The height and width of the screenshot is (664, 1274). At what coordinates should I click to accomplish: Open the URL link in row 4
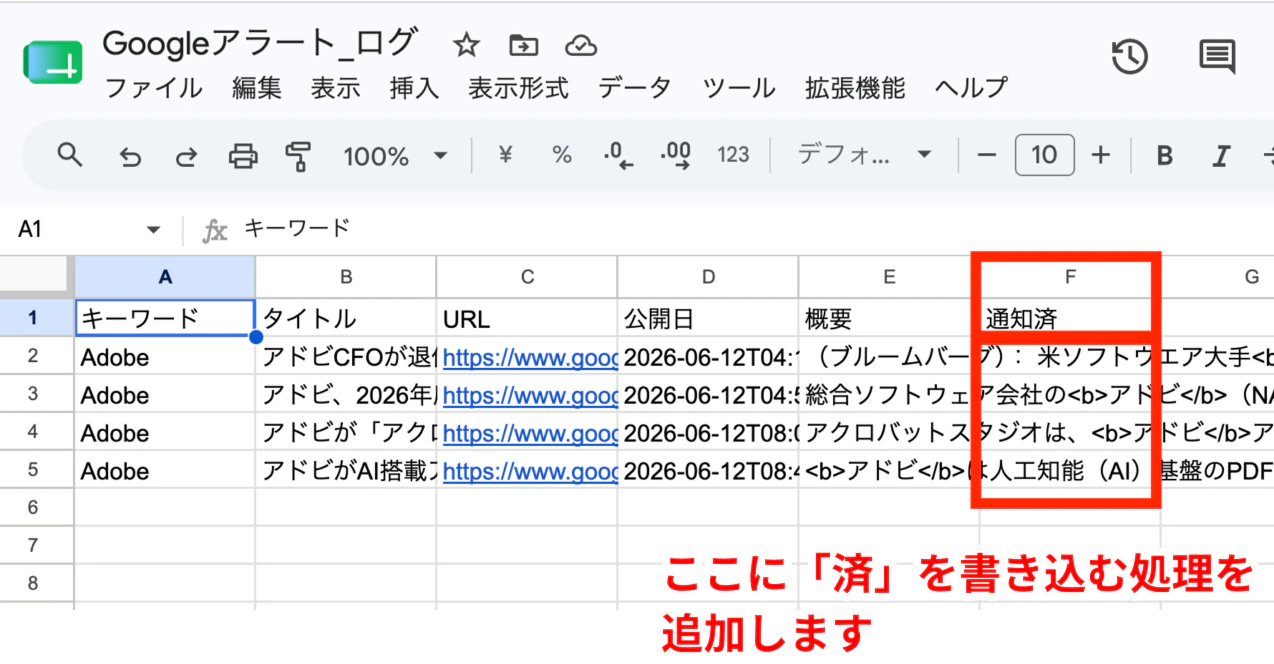click(530, 433)
